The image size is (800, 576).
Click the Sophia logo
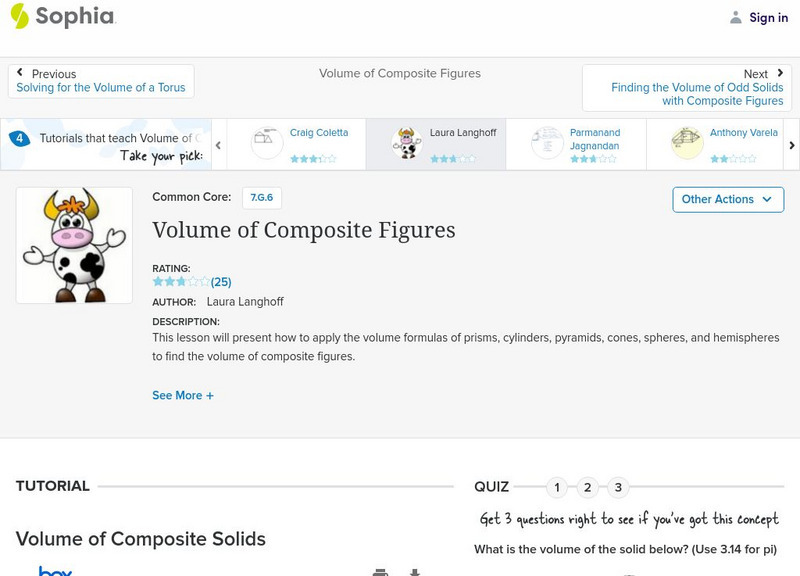pos(62,16)
